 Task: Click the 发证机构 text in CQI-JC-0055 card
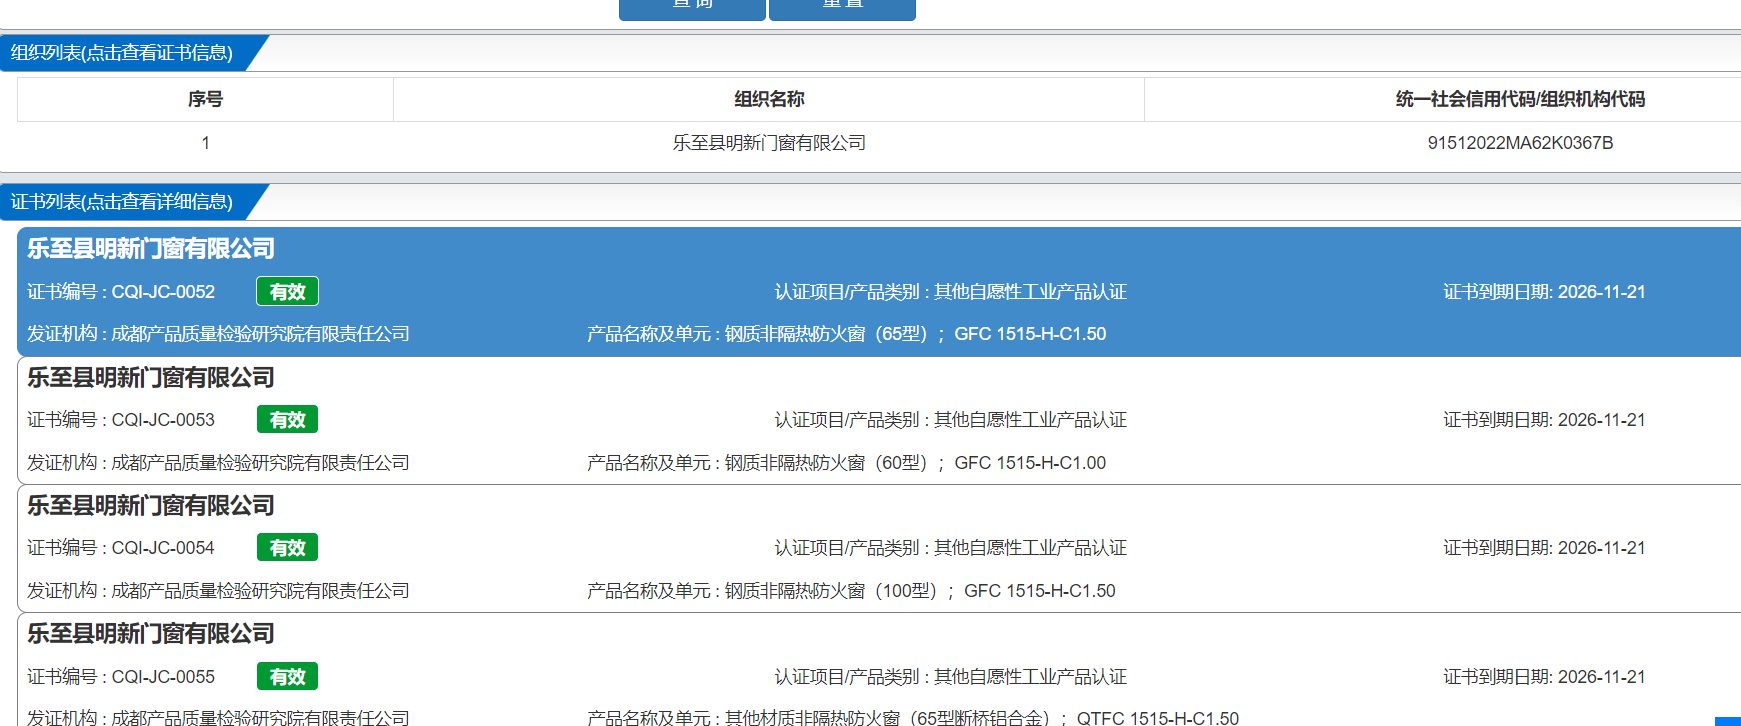click(218, 717)
